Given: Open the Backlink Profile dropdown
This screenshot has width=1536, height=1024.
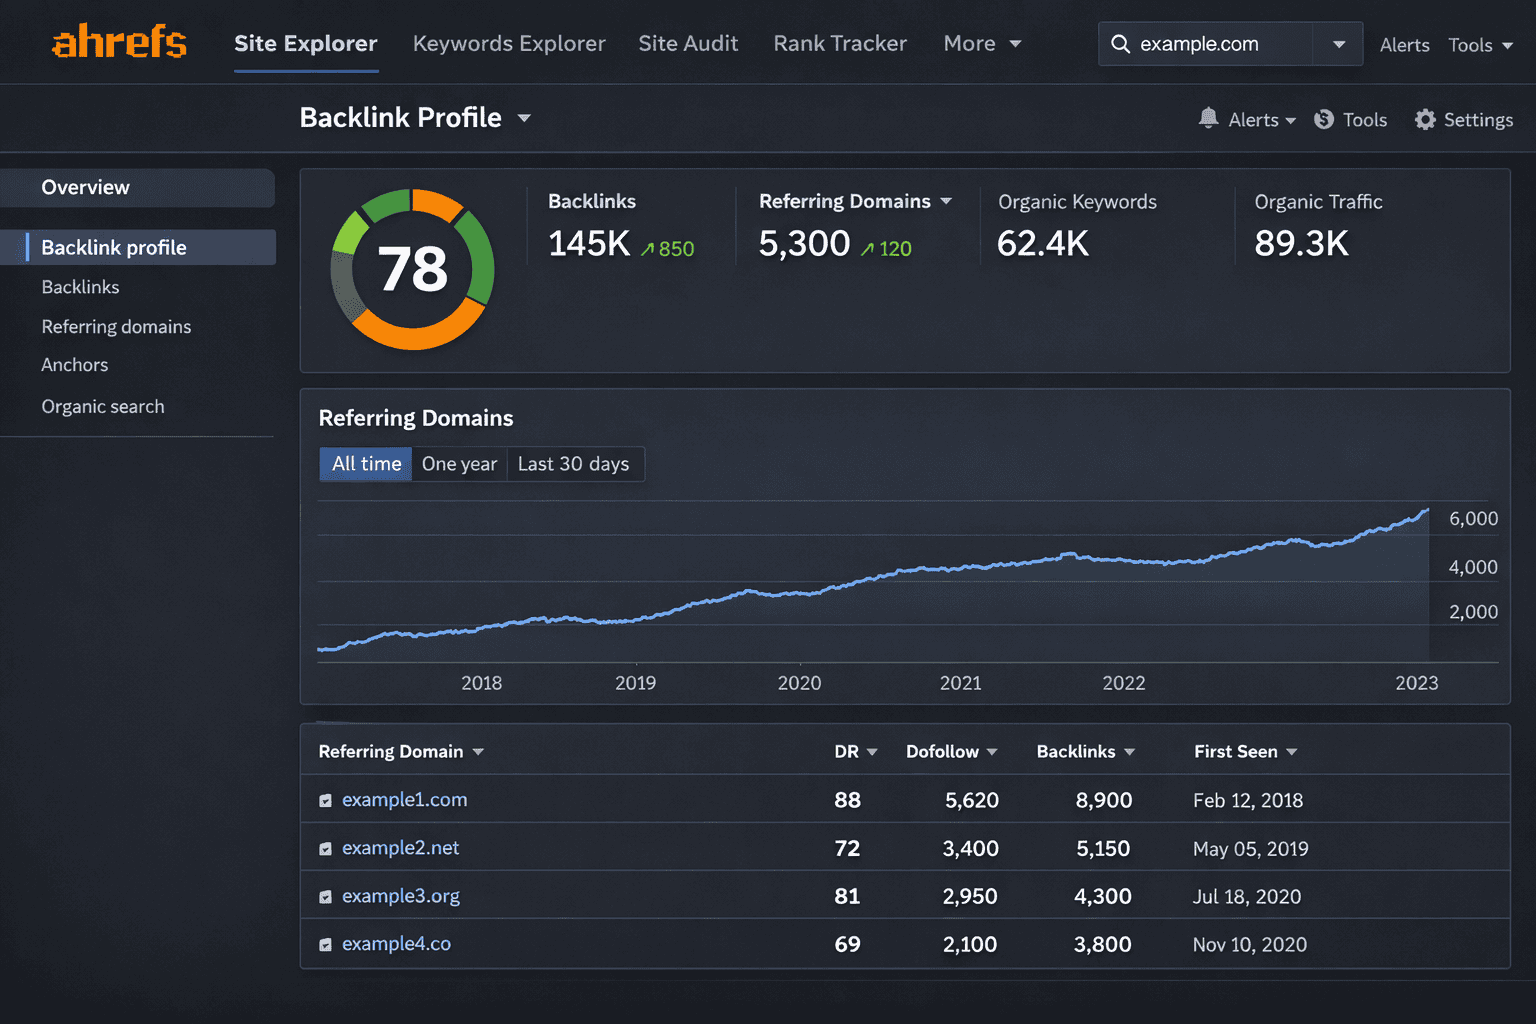Looking at the screenshot, I should click(524, 117).
